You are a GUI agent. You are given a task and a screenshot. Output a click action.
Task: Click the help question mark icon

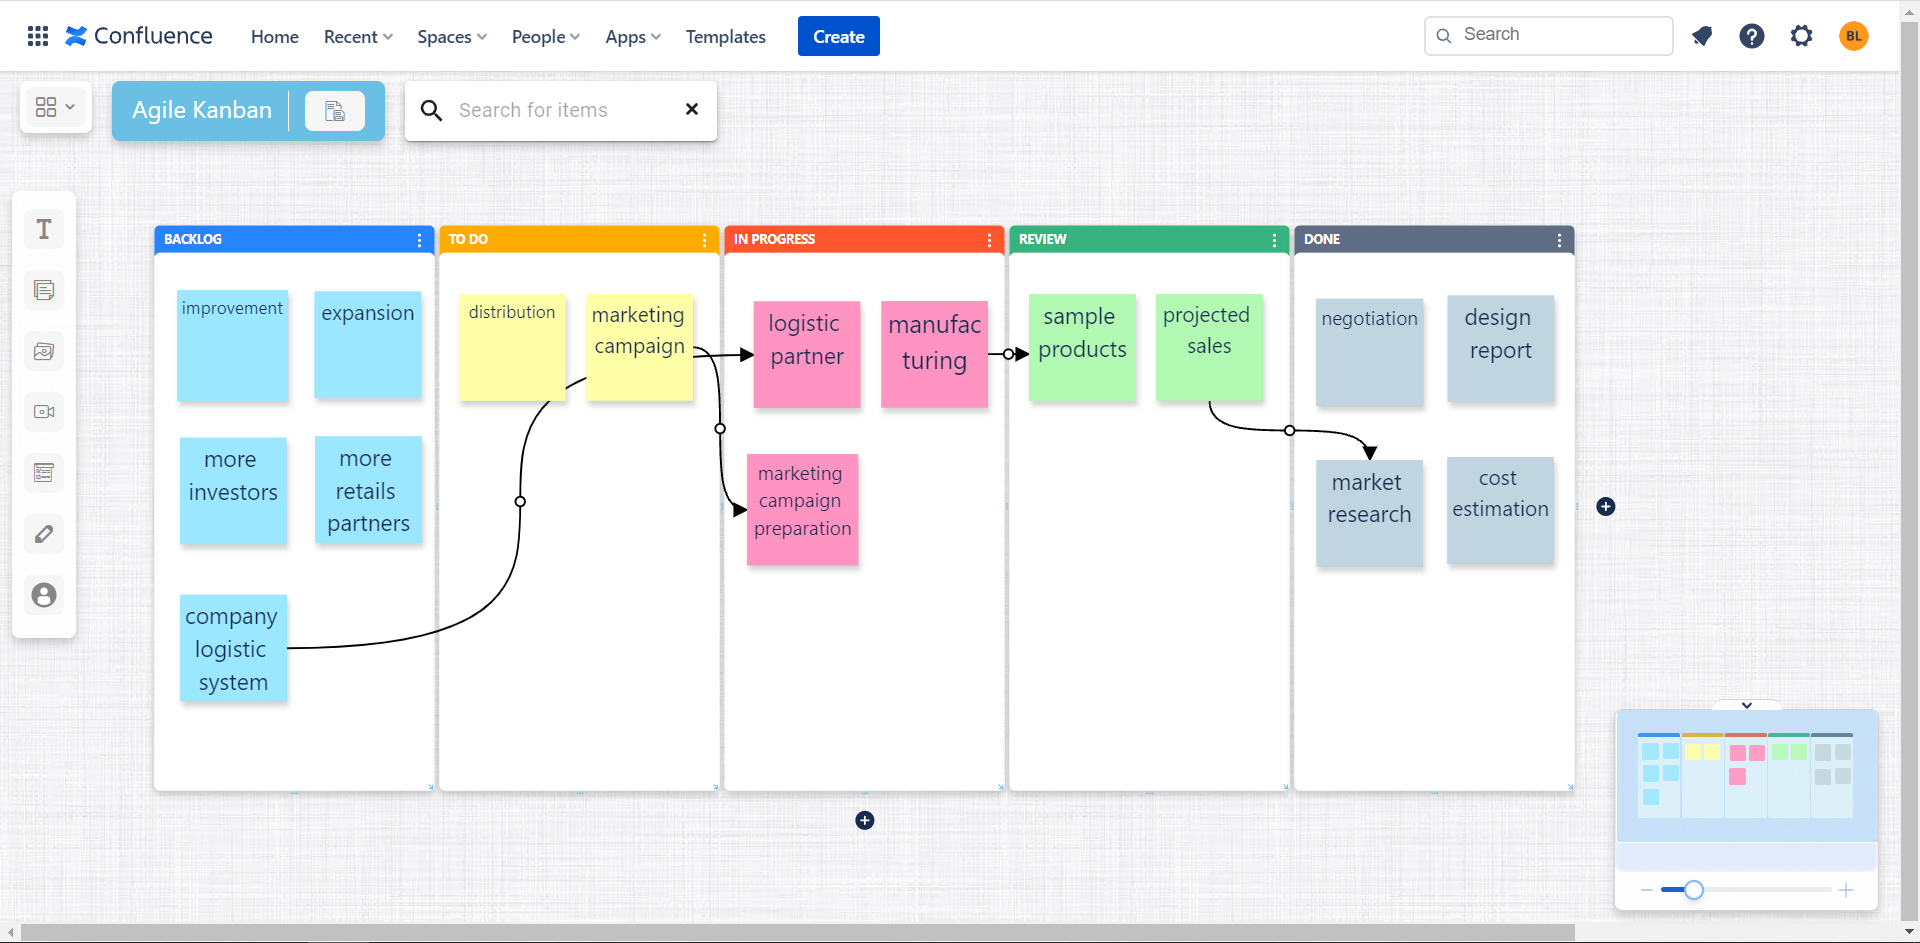(x=1752, y=35)
